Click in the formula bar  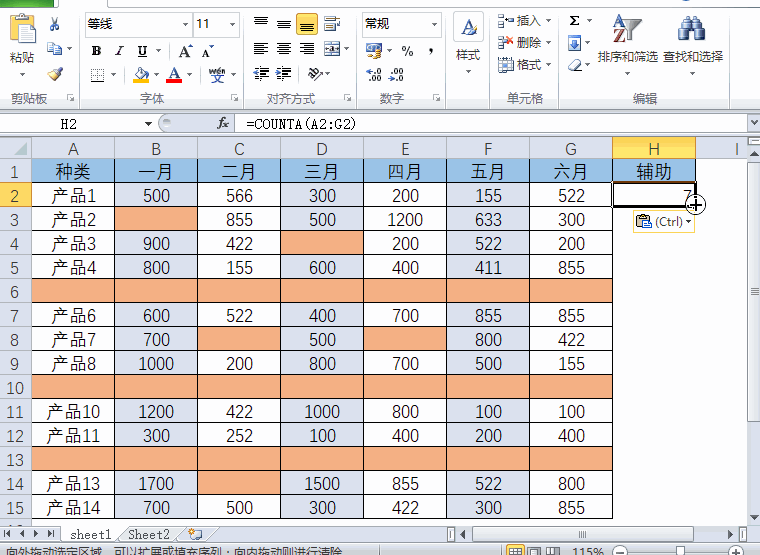pyautogui.click(x=491, y=124)
